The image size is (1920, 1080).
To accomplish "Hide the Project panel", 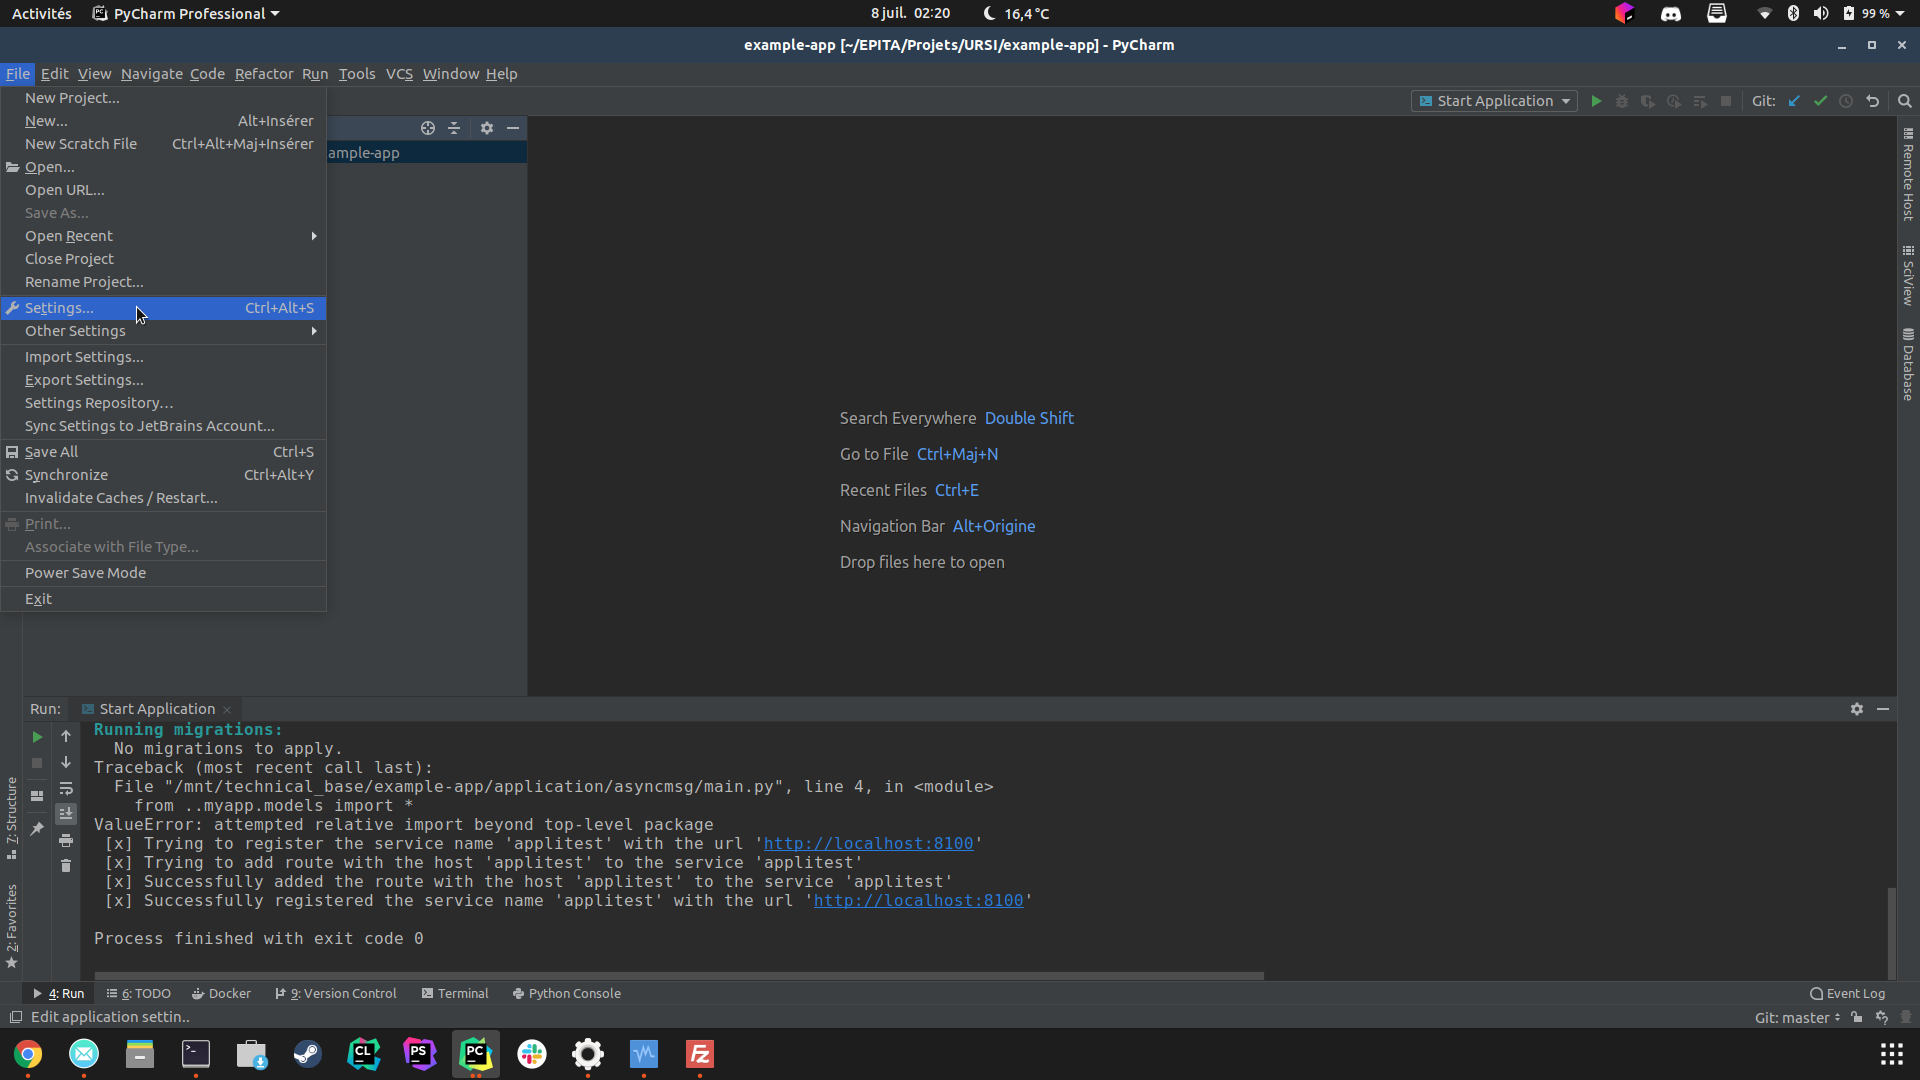I will click(x=513, y=128).
